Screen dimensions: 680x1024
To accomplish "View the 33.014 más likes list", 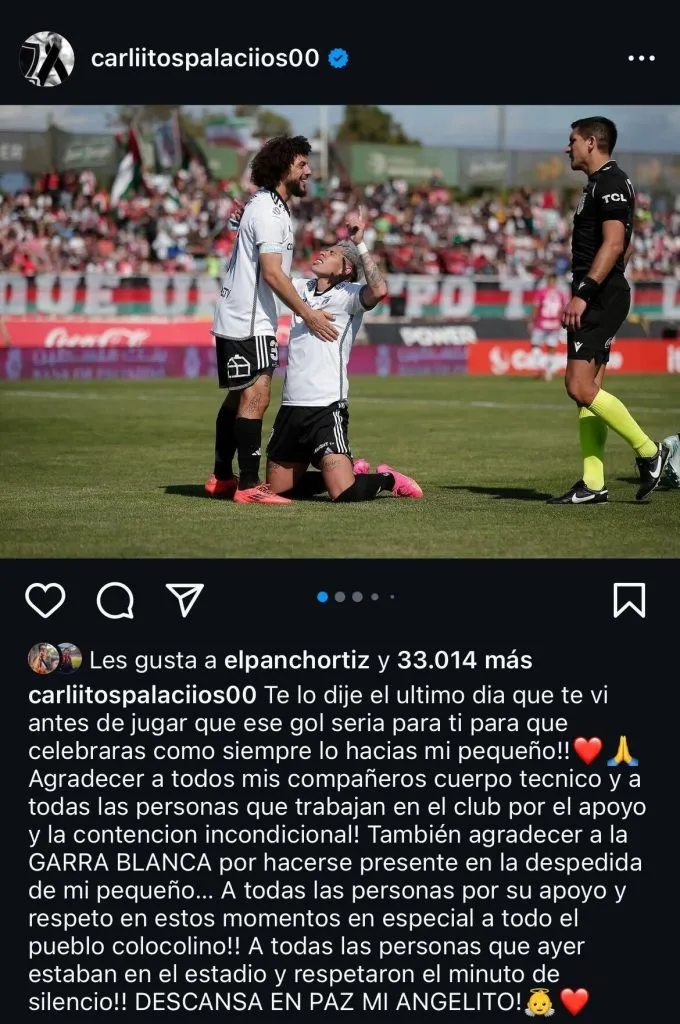I will point(464,660).
